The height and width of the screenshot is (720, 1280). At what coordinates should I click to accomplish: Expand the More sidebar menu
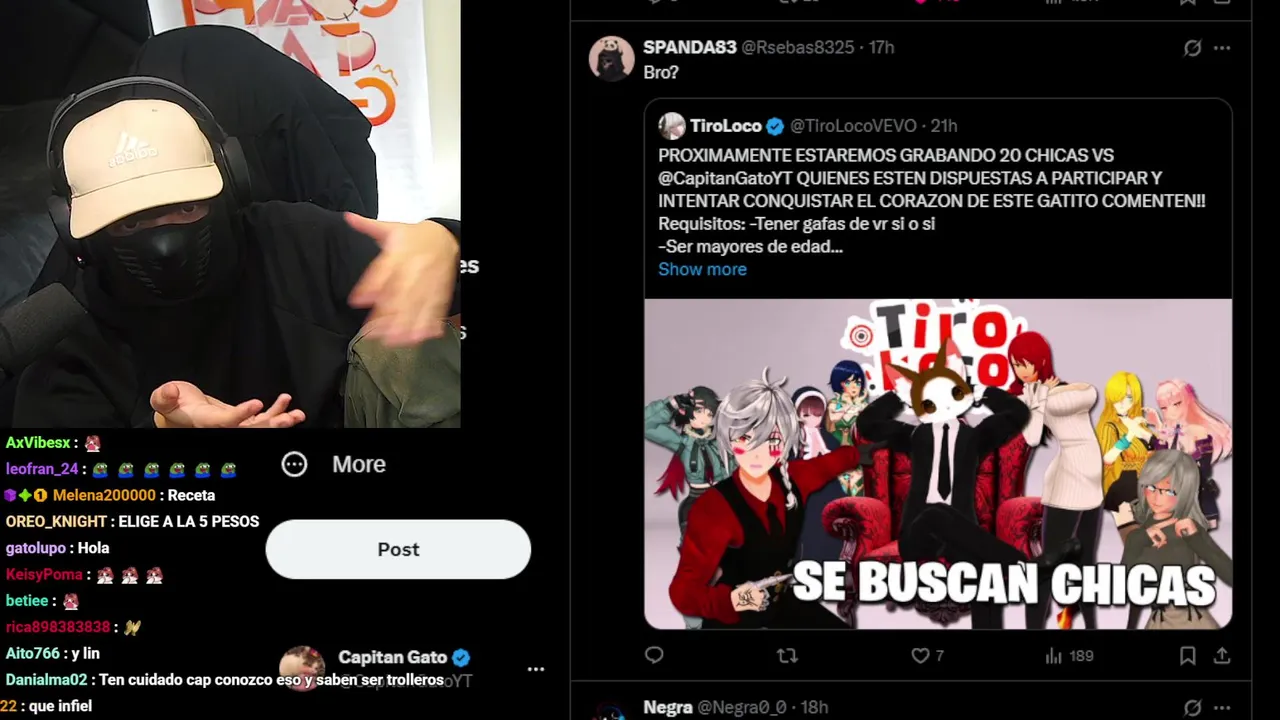(334, 464)
